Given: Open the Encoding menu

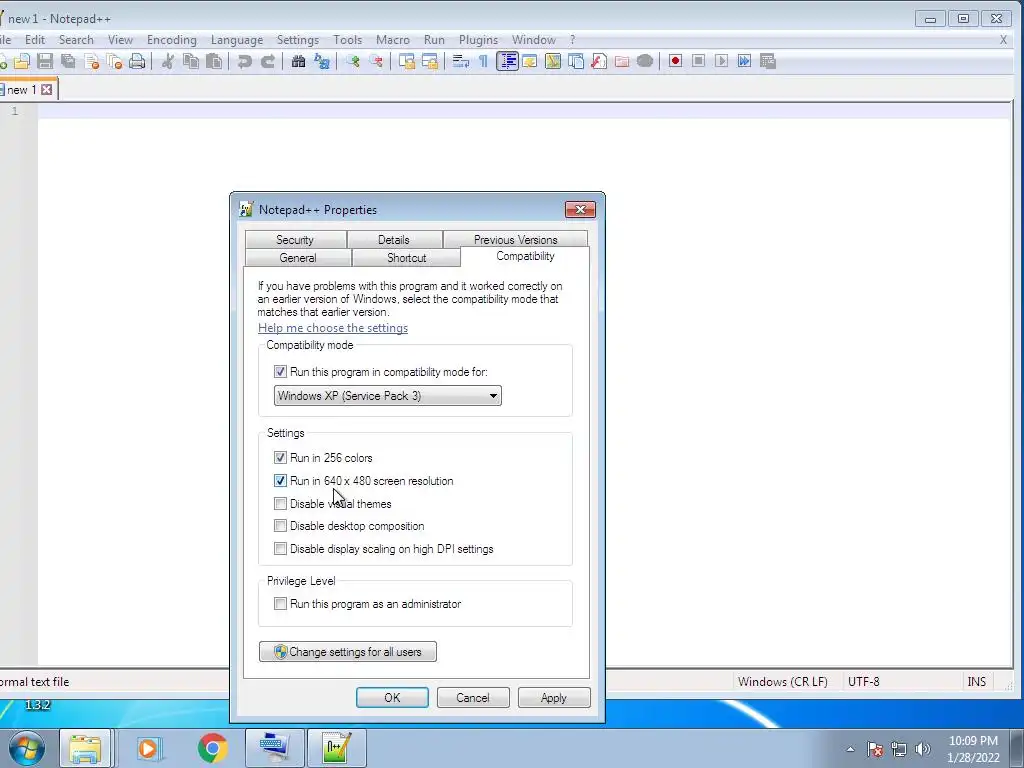Looking at the screenshot, I should (172, 40).
